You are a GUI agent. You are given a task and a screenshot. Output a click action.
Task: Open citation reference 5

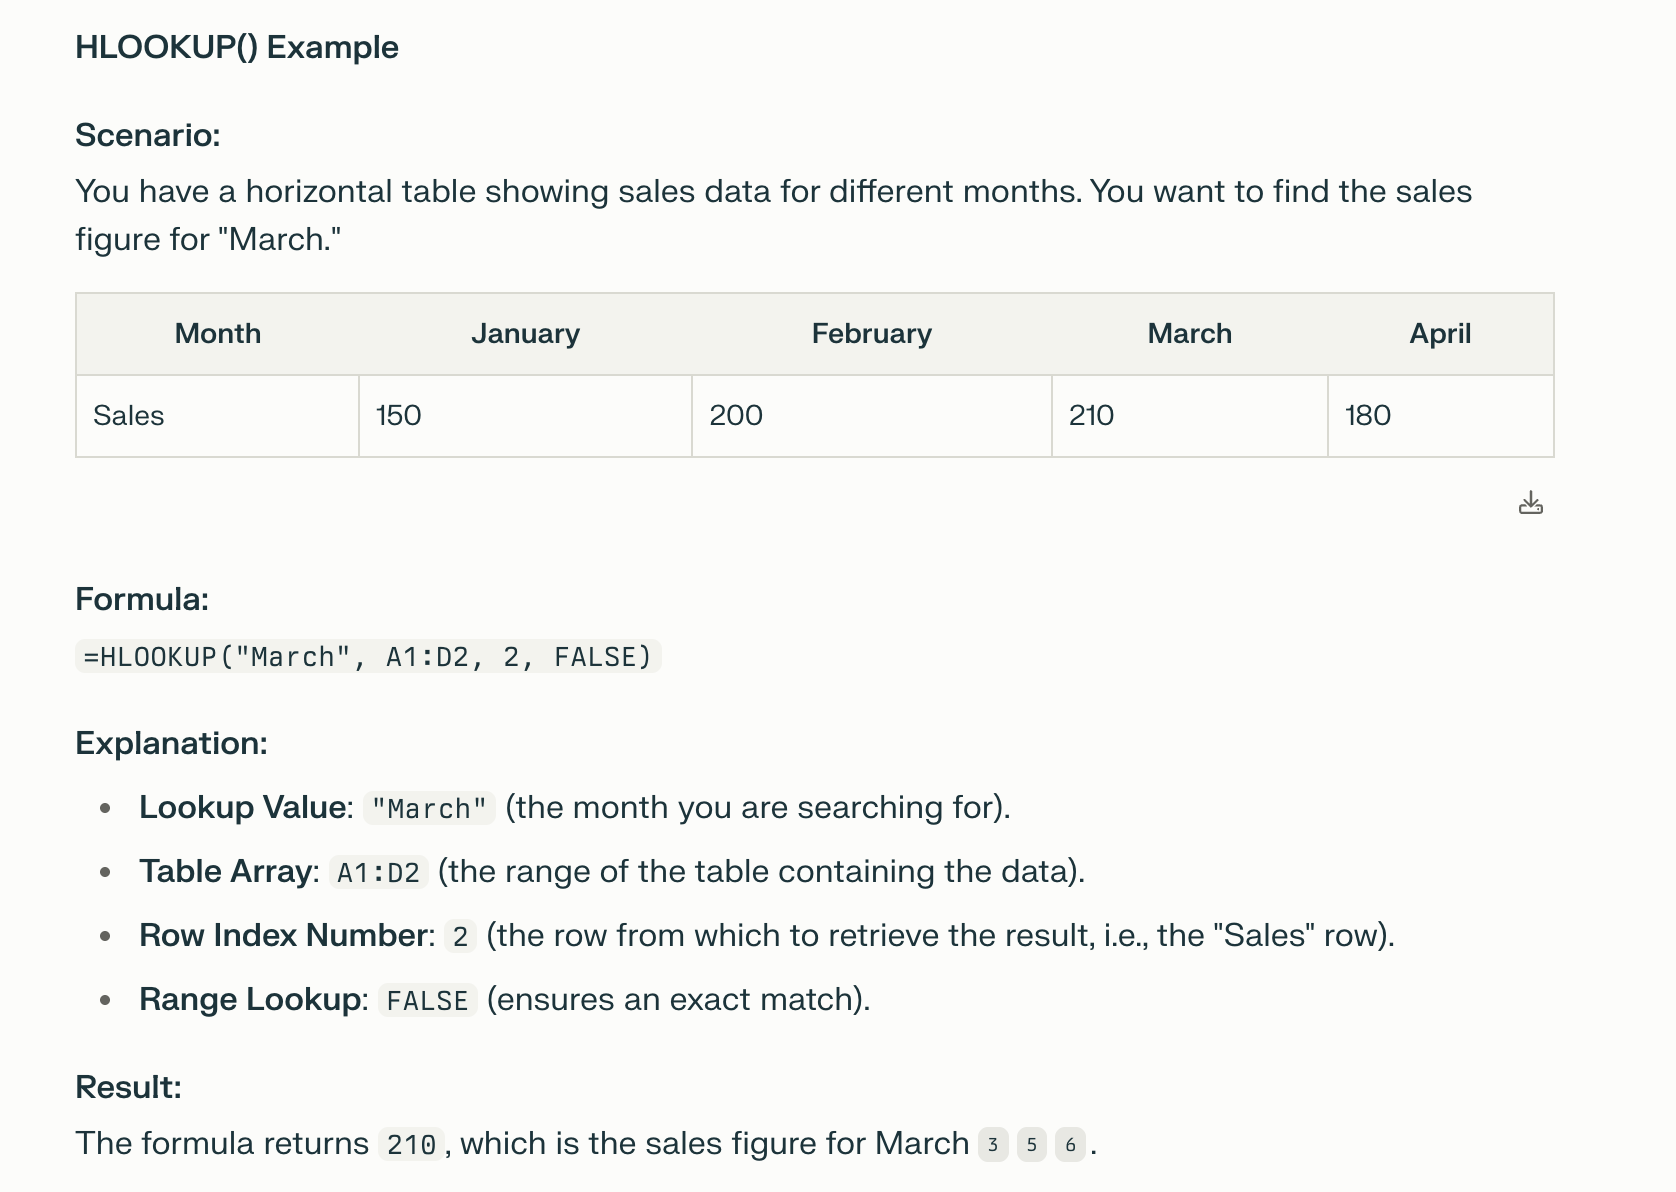click(x=1032, y=1144)
